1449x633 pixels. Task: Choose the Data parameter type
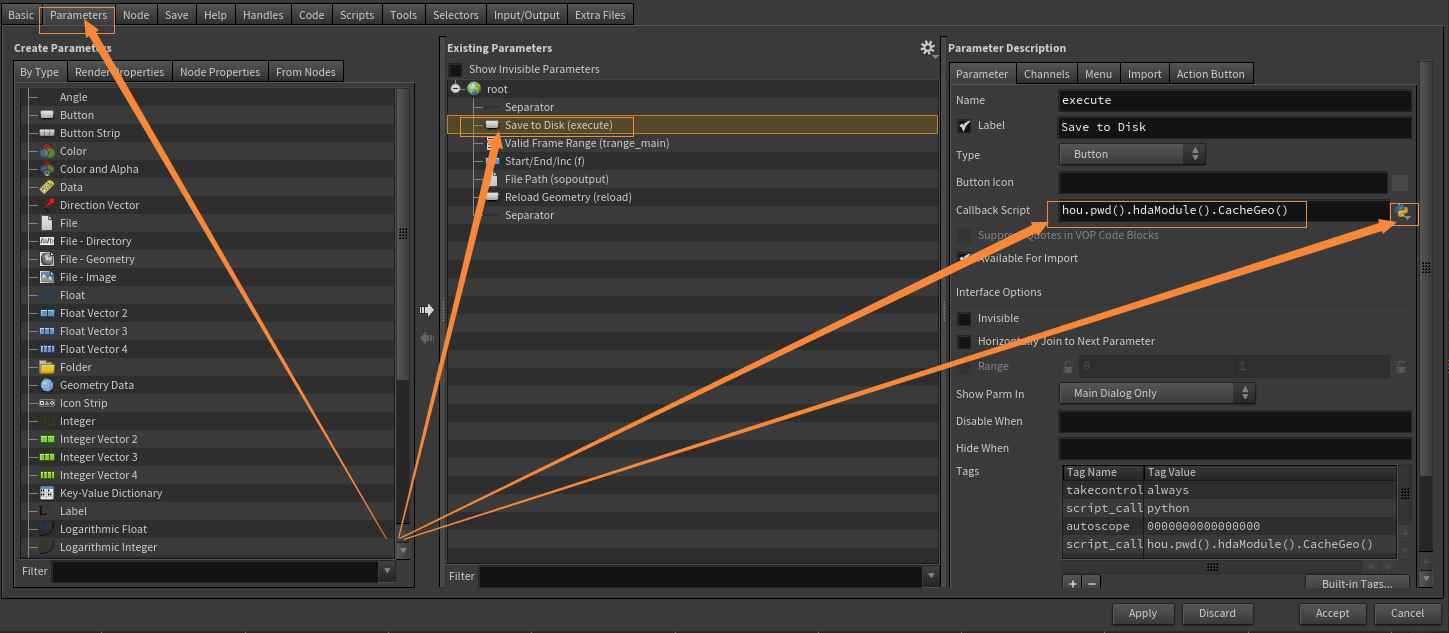pos(71,187)
